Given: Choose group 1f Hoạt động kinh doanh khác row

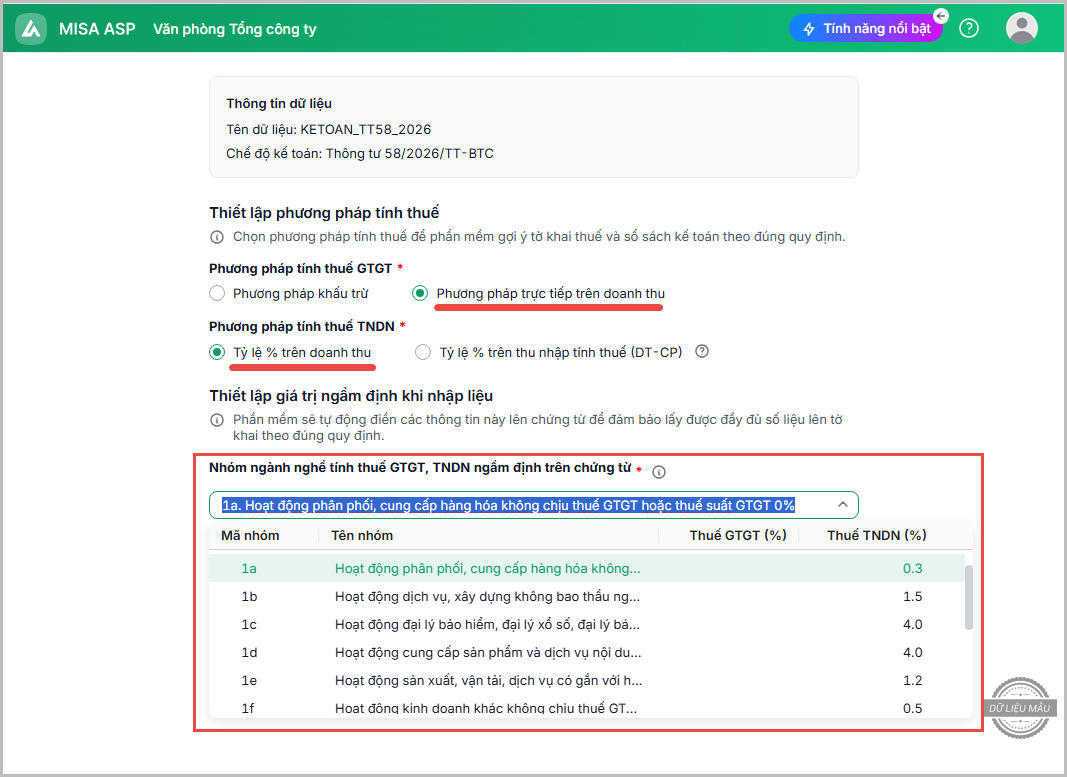Looking at the screenshot, I should 586,707.
